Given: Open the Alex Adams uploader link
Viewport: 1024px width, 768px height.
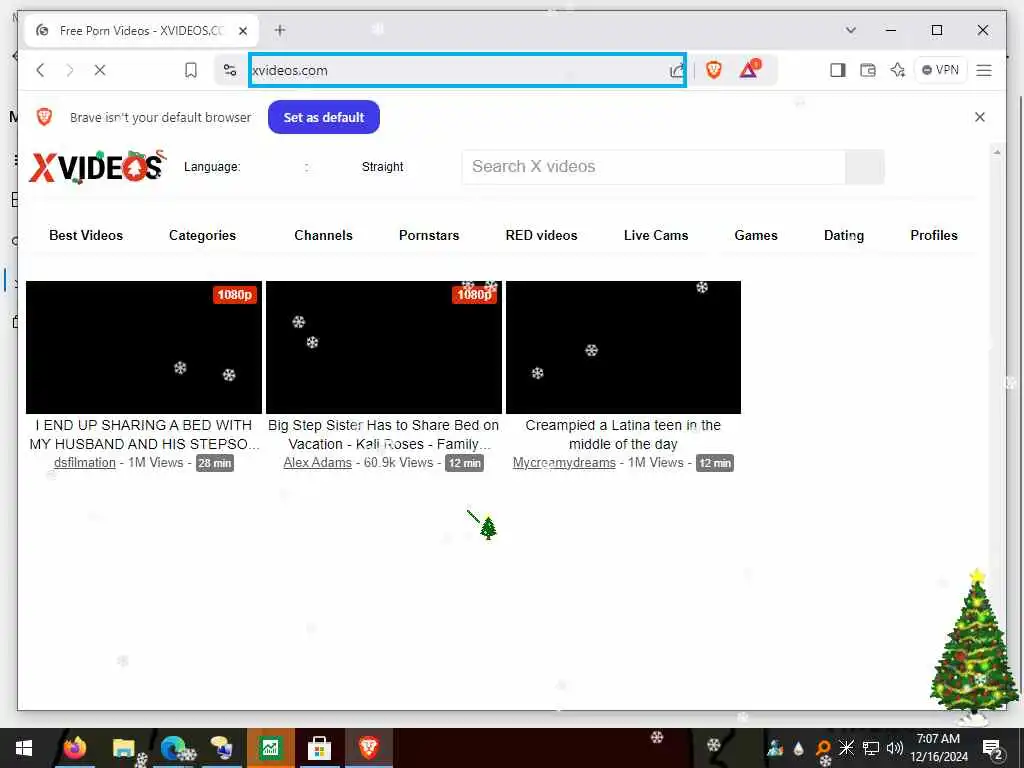Looking at the screenshot, I should click(317, 463).
